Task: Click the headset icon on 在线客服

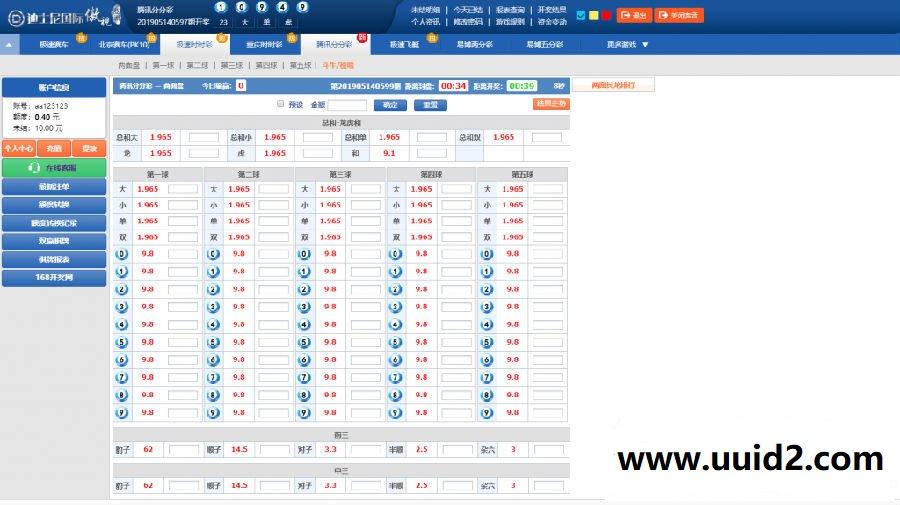Action: [34, 168]
